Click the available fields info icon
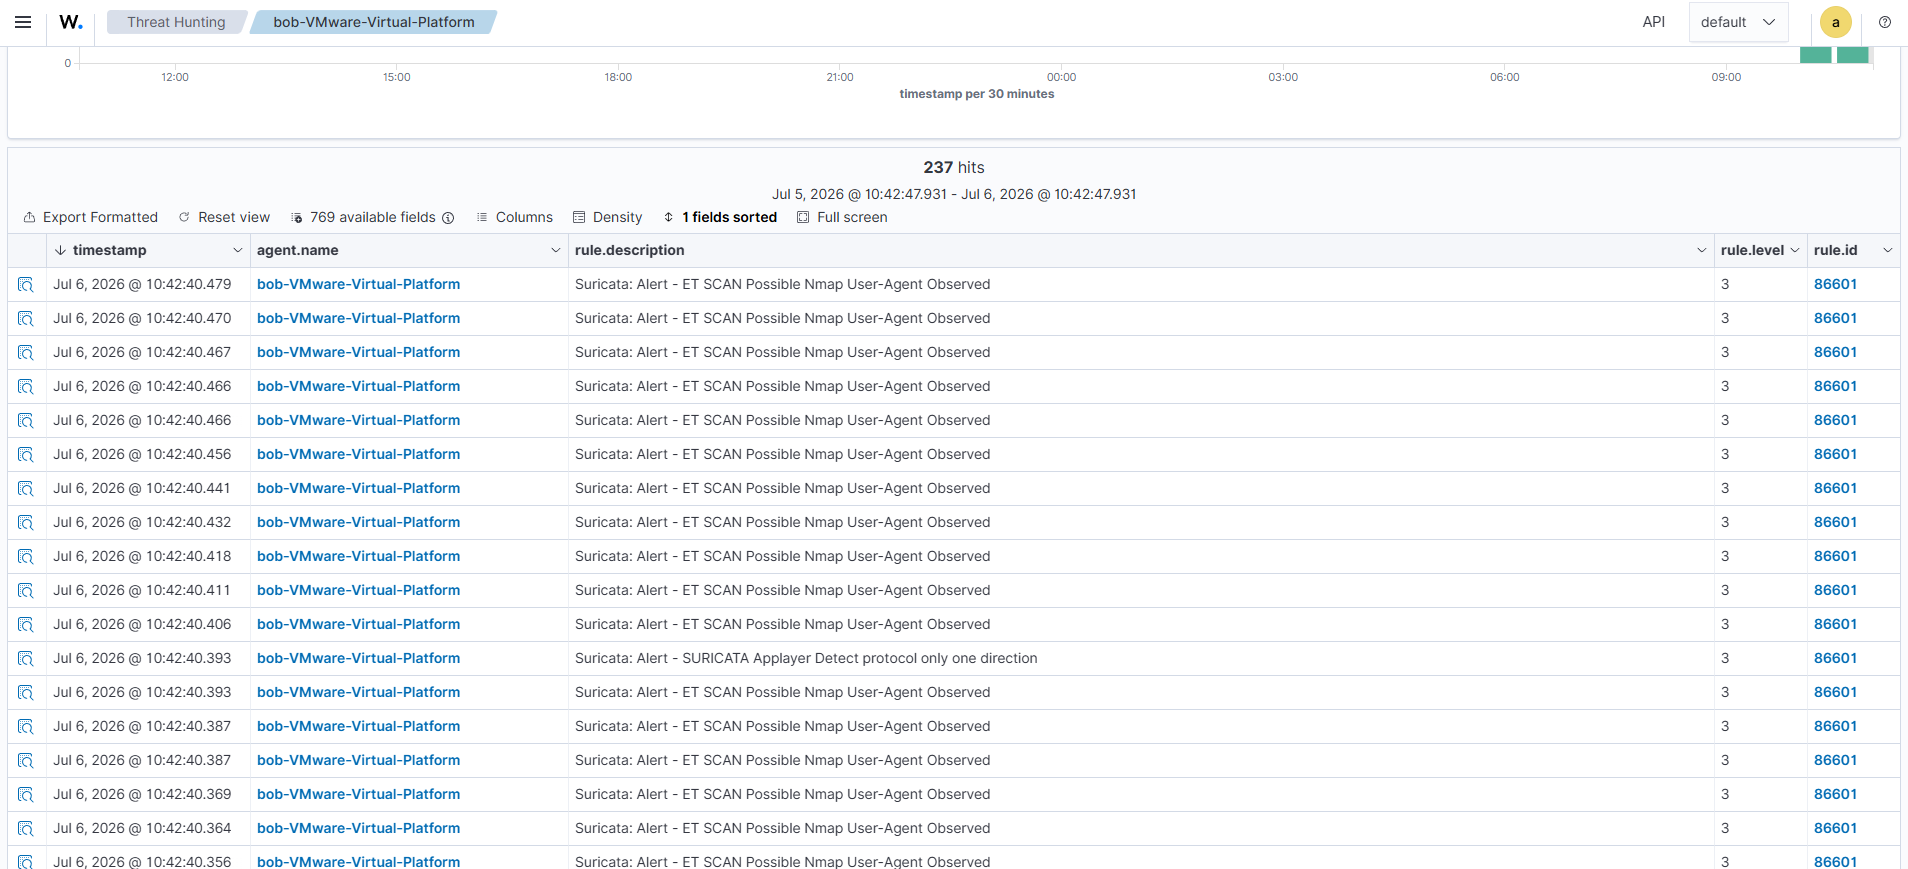Viewport: 1908px width, 869px height. coord(448,218)
